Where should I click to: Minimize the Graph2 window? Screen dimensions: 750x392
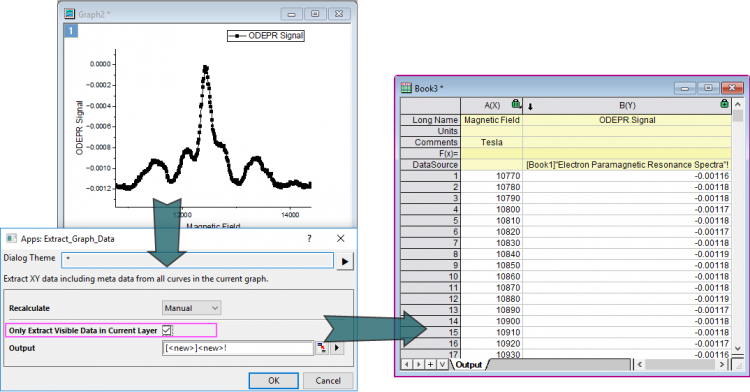(291, 14)
